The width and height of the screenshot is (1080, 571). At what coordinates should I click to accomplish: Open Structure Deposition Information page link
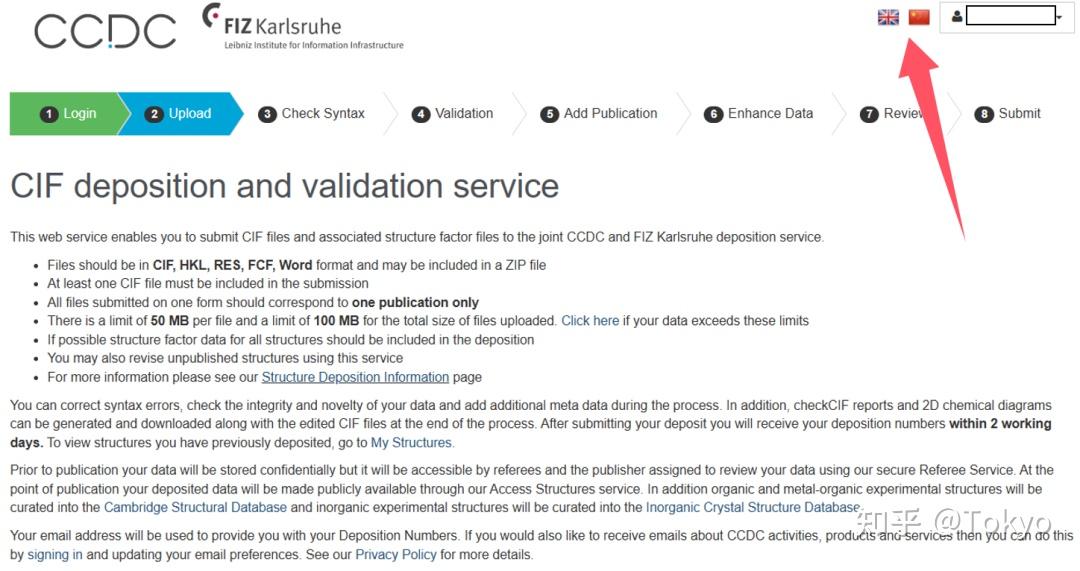(x=355, y=377)
